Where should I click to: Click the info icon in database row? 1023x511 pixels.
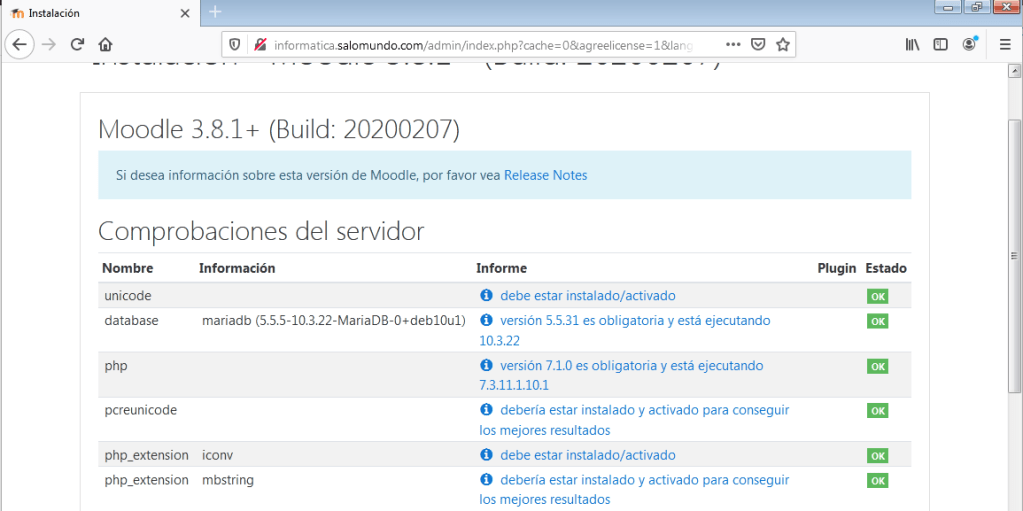(x=486, y=321)
